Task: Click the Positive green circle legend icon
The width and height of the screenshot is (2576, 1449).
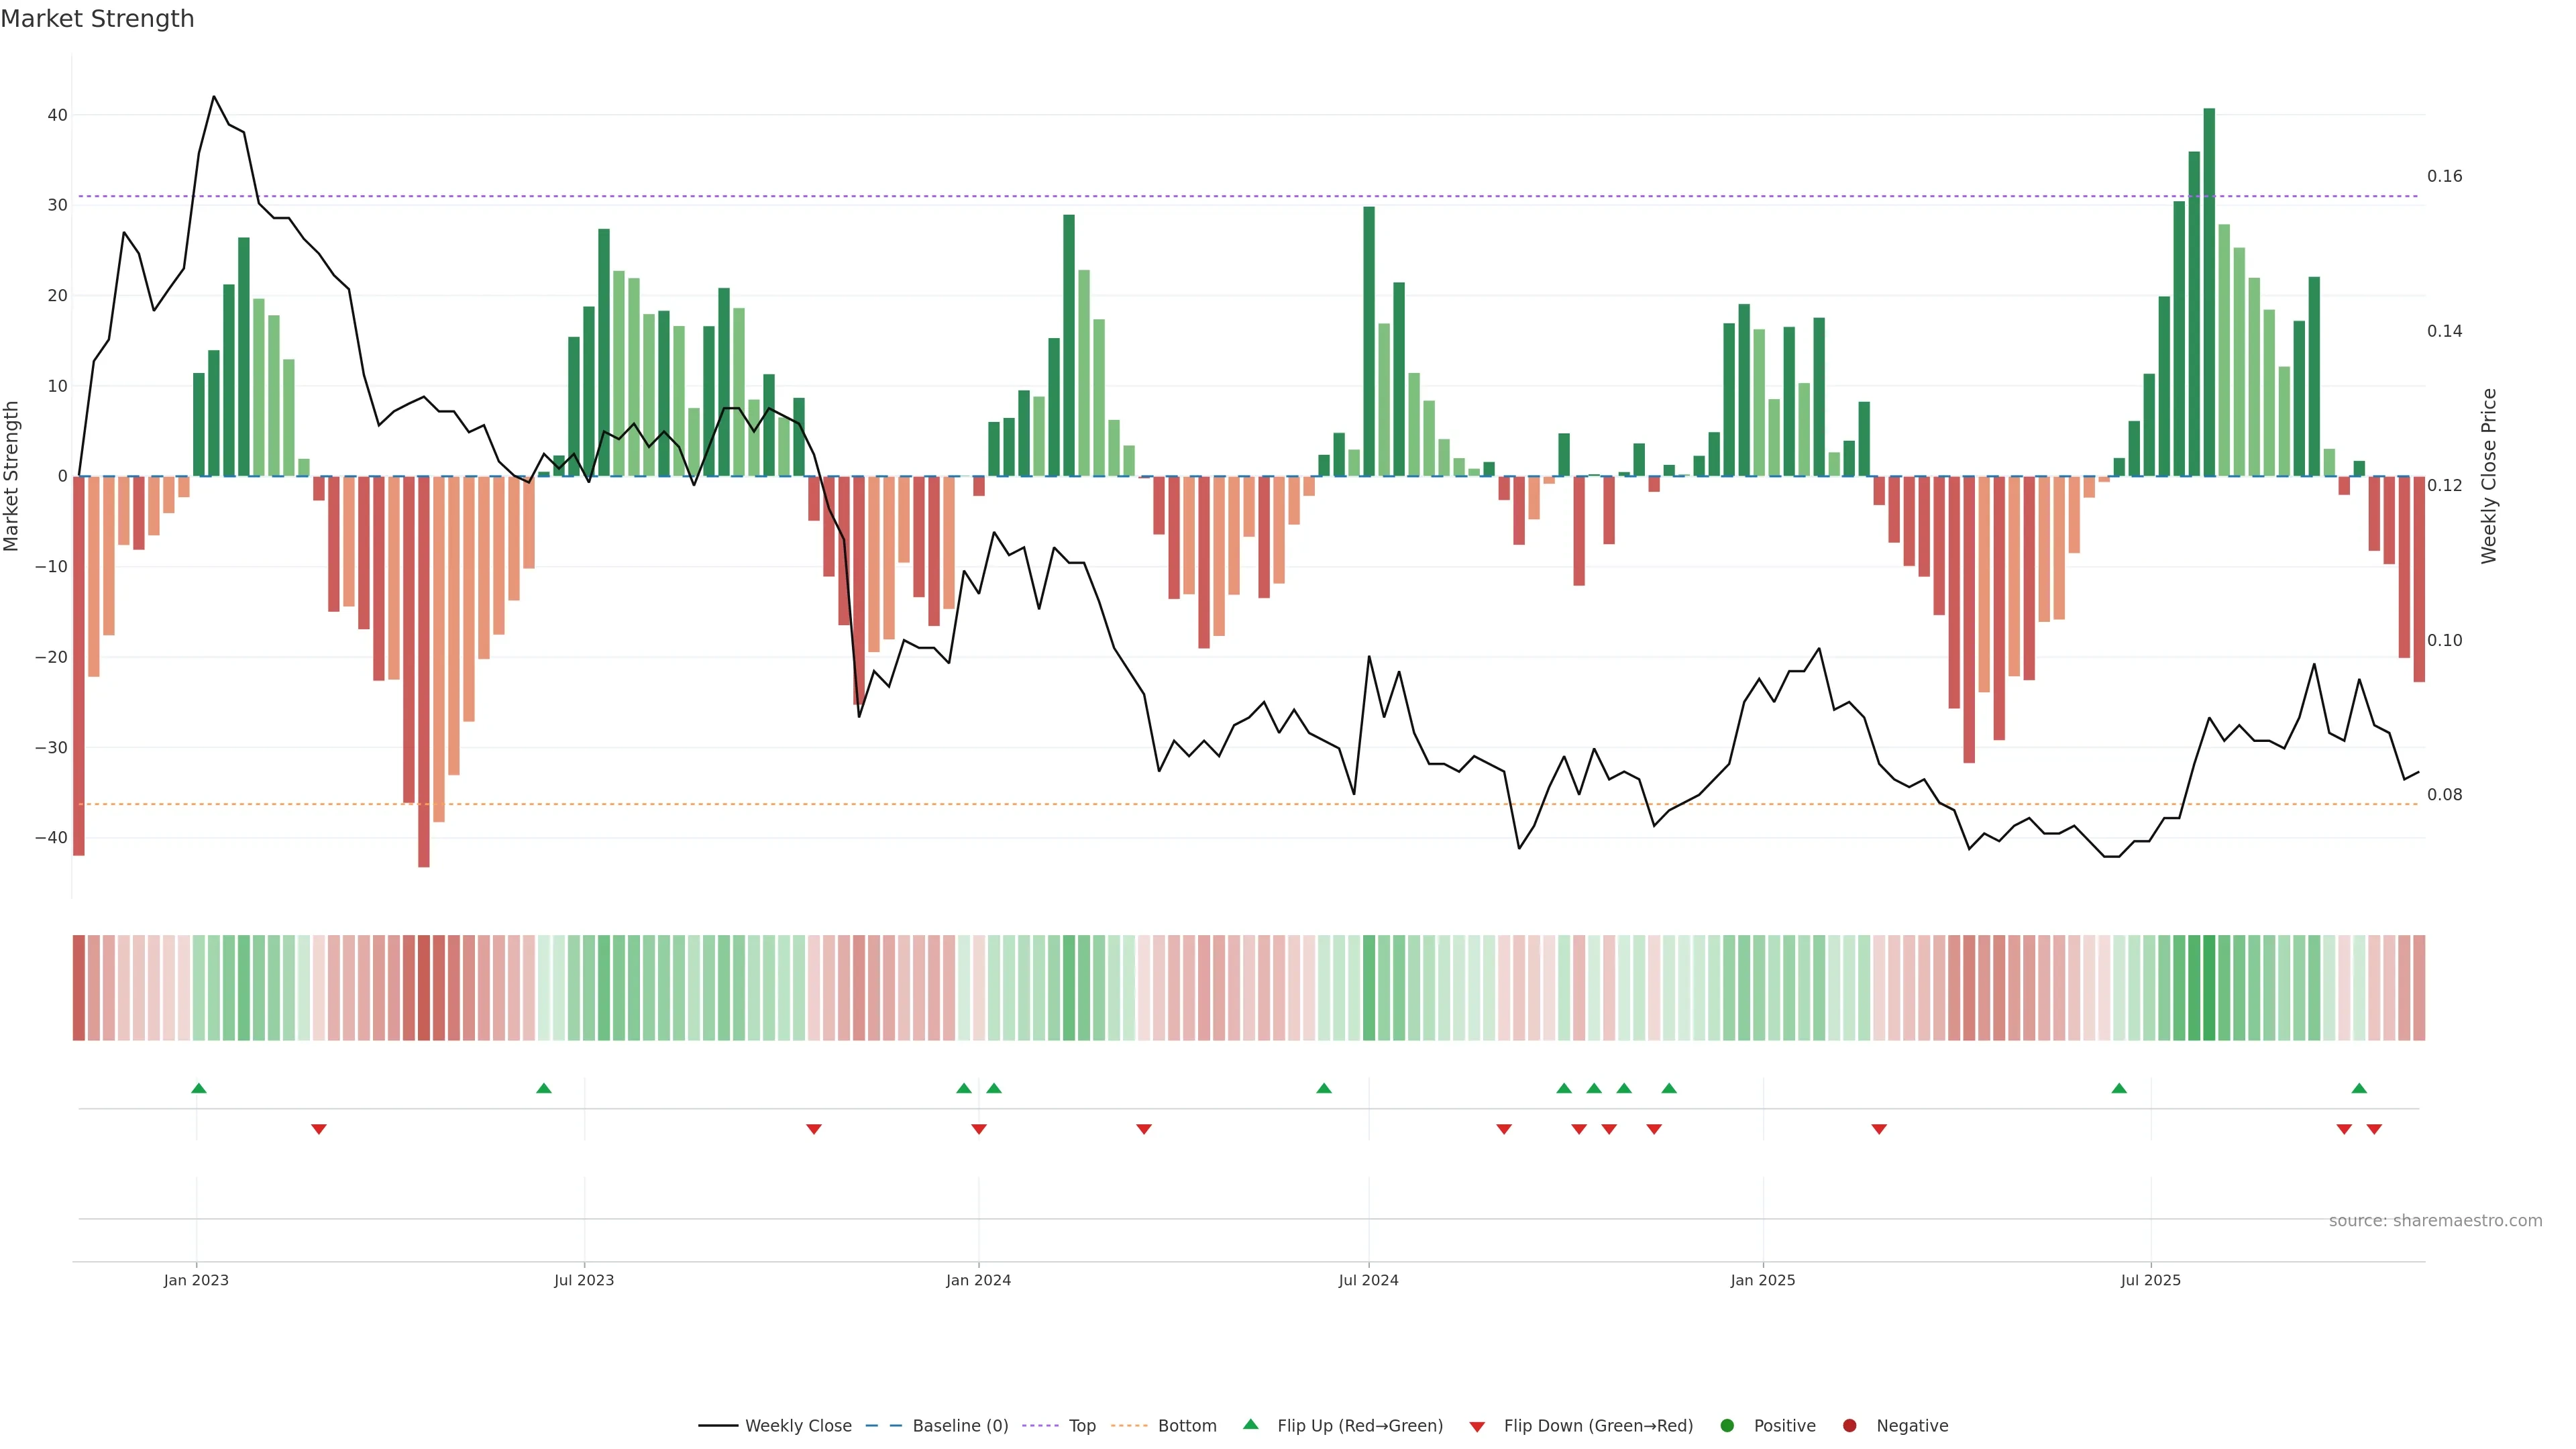Action: coord(1727,1426)
